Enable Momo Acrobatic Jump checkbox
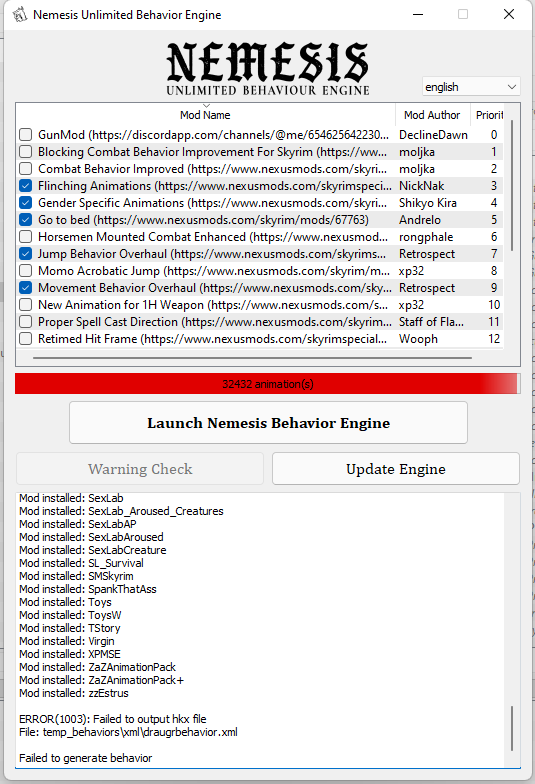Screen dimensions: 535x784 click(x=26, y=270)
